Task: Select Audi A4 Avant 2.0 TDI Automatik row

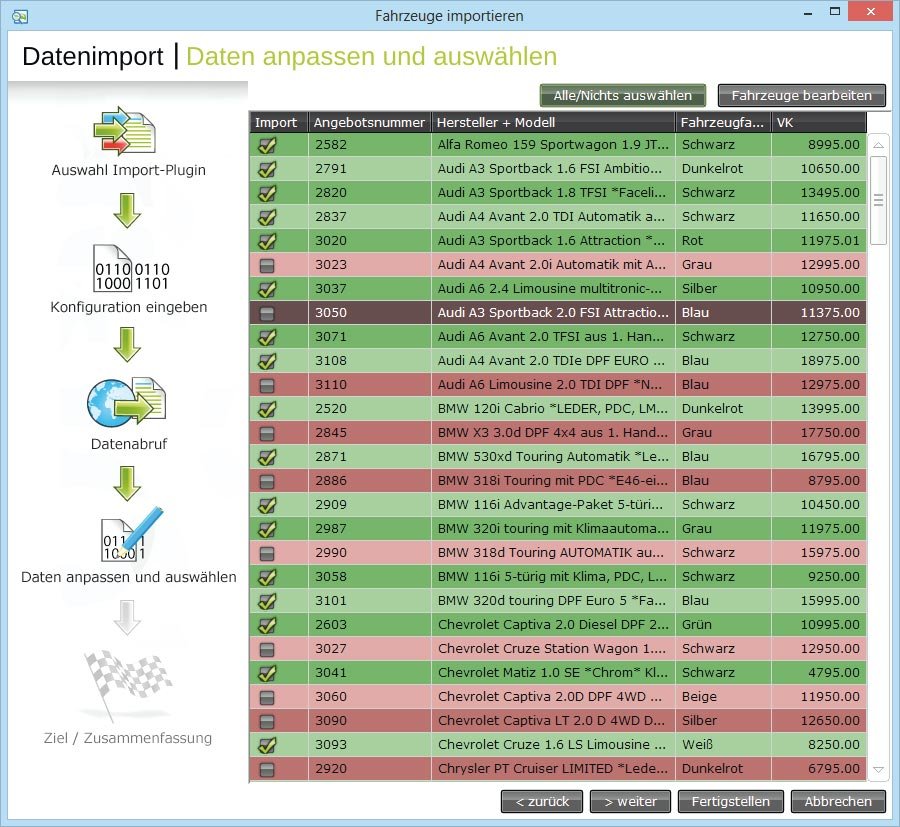Action: 557,216
